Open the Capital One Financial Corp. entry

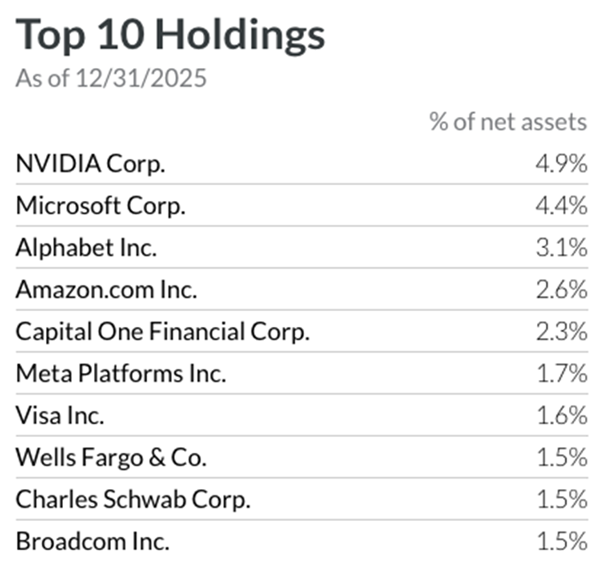(x=163, y=333)
